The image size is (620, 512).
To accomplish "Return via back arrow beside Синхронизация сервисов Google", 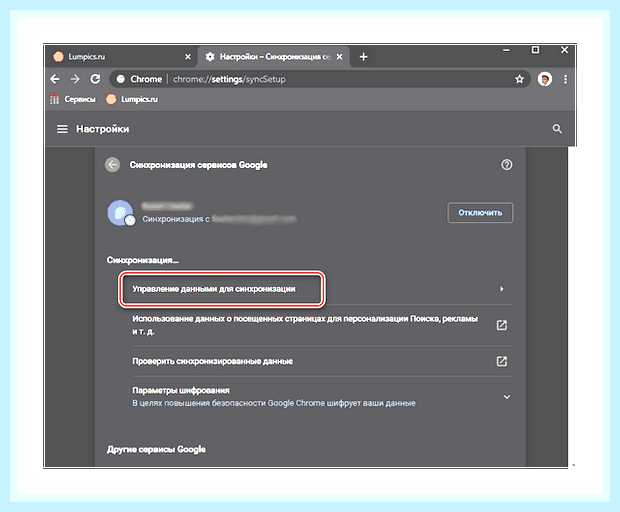I will (113, 165).
